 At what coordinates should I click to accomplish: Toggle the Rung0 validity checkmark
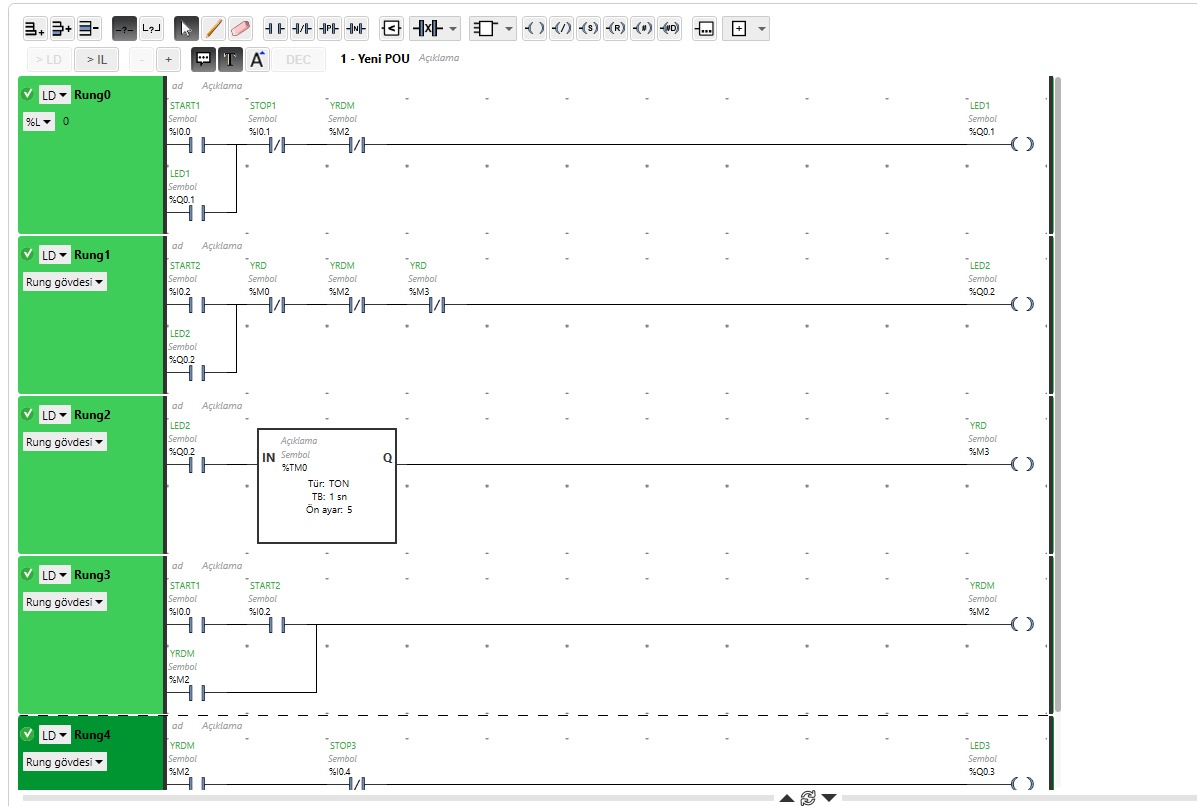[28, 94]
